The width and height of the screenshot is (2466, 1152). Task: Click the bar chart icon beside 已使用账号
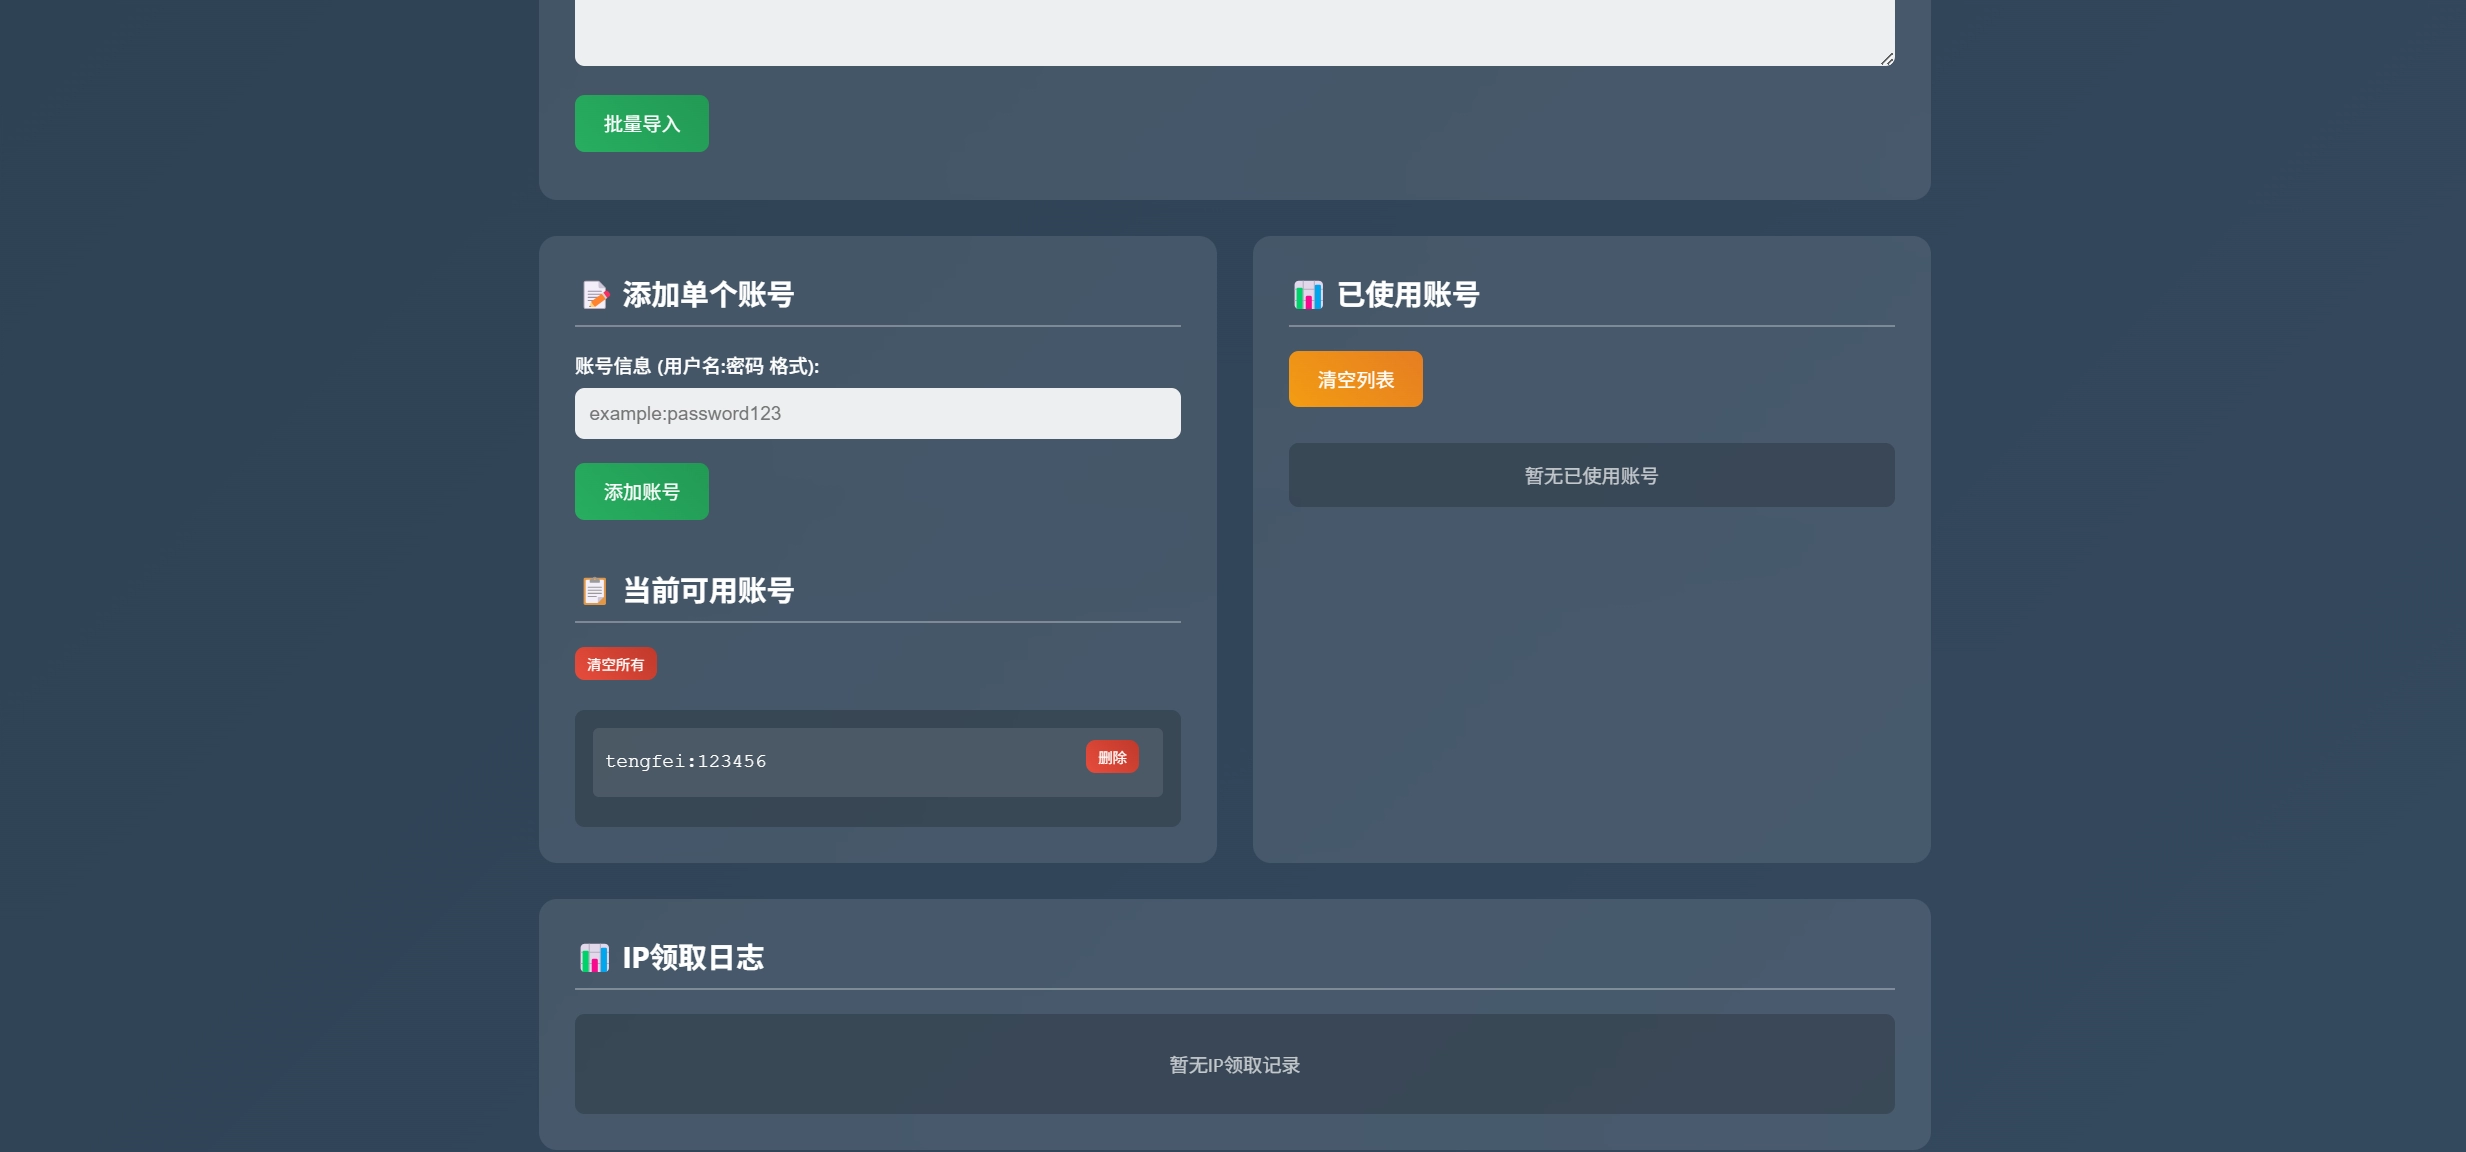[1308, 295]
